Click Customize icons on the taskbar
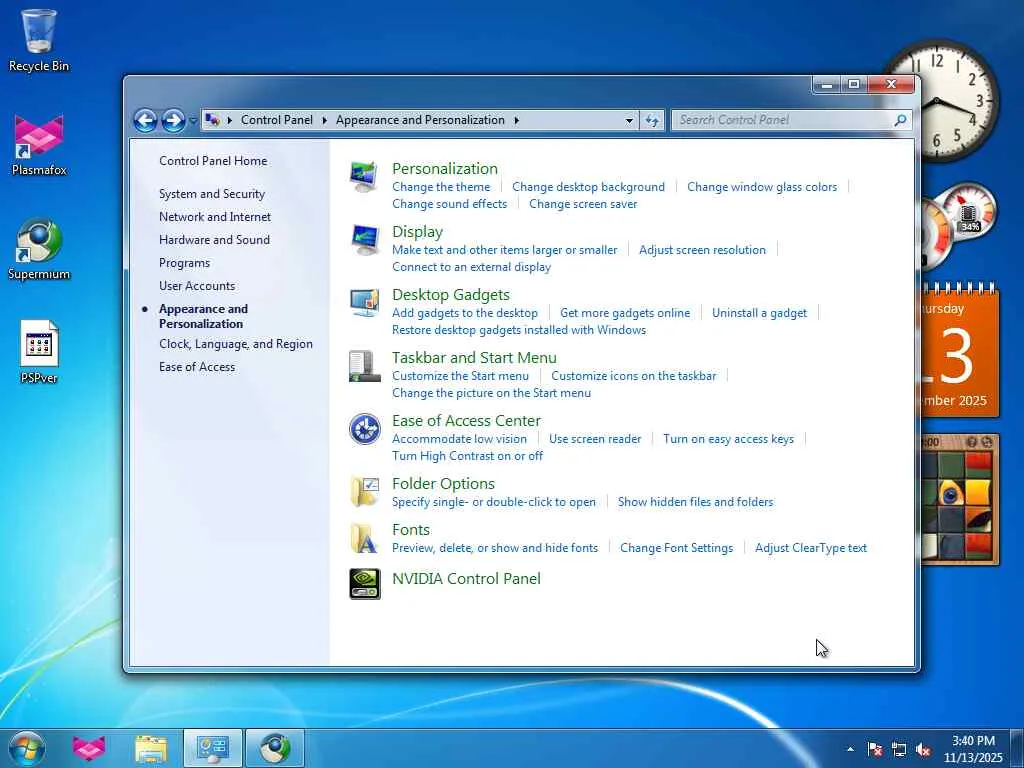Image resolution: width=1024 pixels, height=768 pixels. pyautogui.click(x=633, y=376)
